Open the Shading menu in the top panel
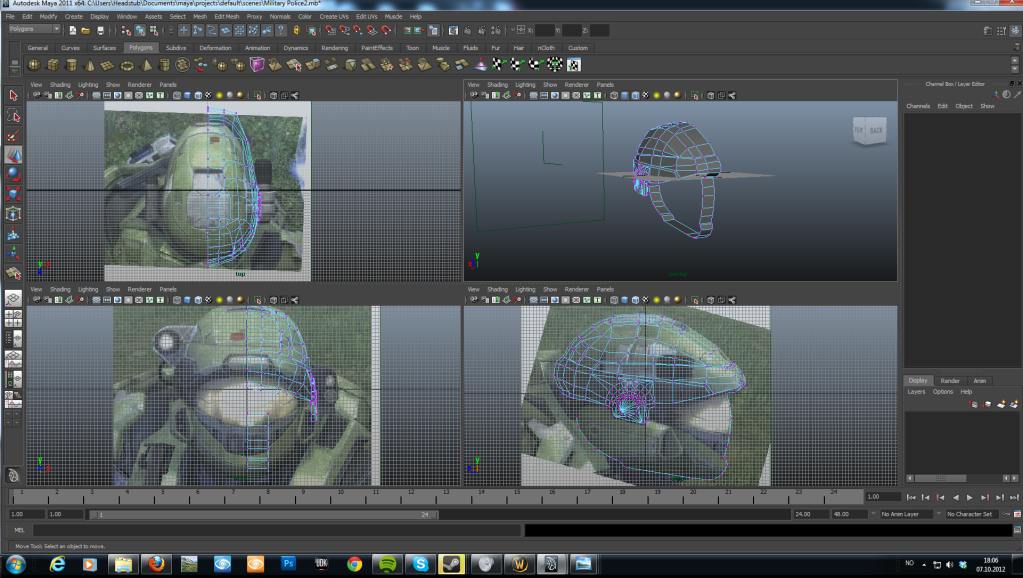 [x=60, y=85]
